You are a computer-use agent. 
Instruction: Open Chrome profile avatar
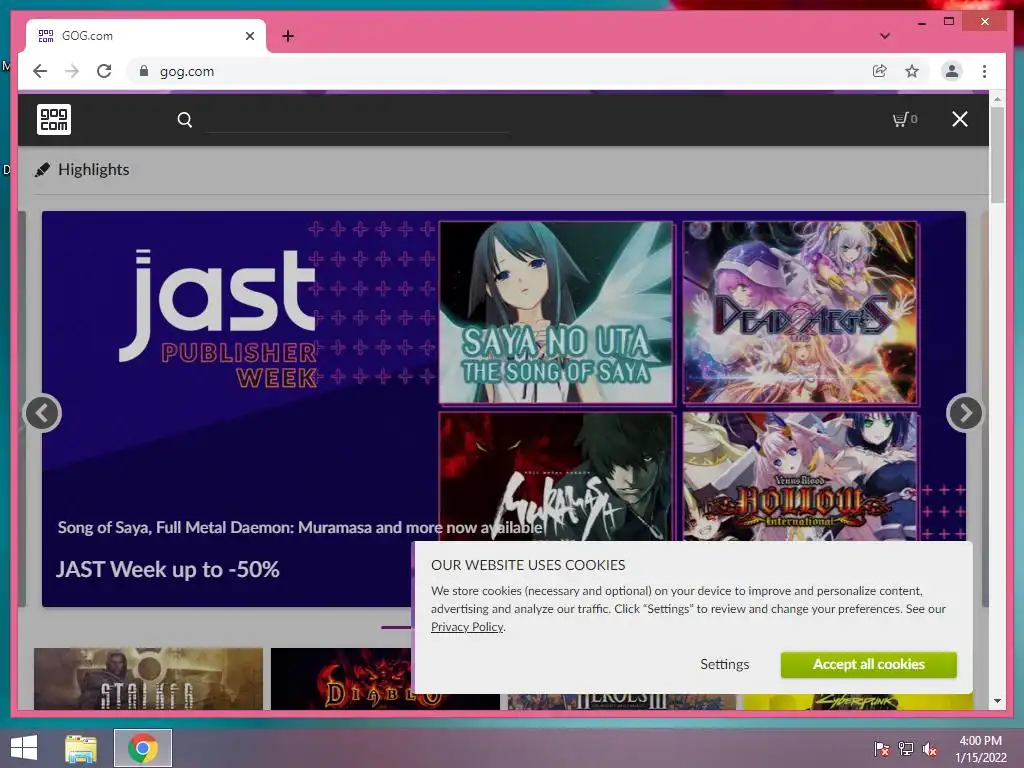point(952,71)
